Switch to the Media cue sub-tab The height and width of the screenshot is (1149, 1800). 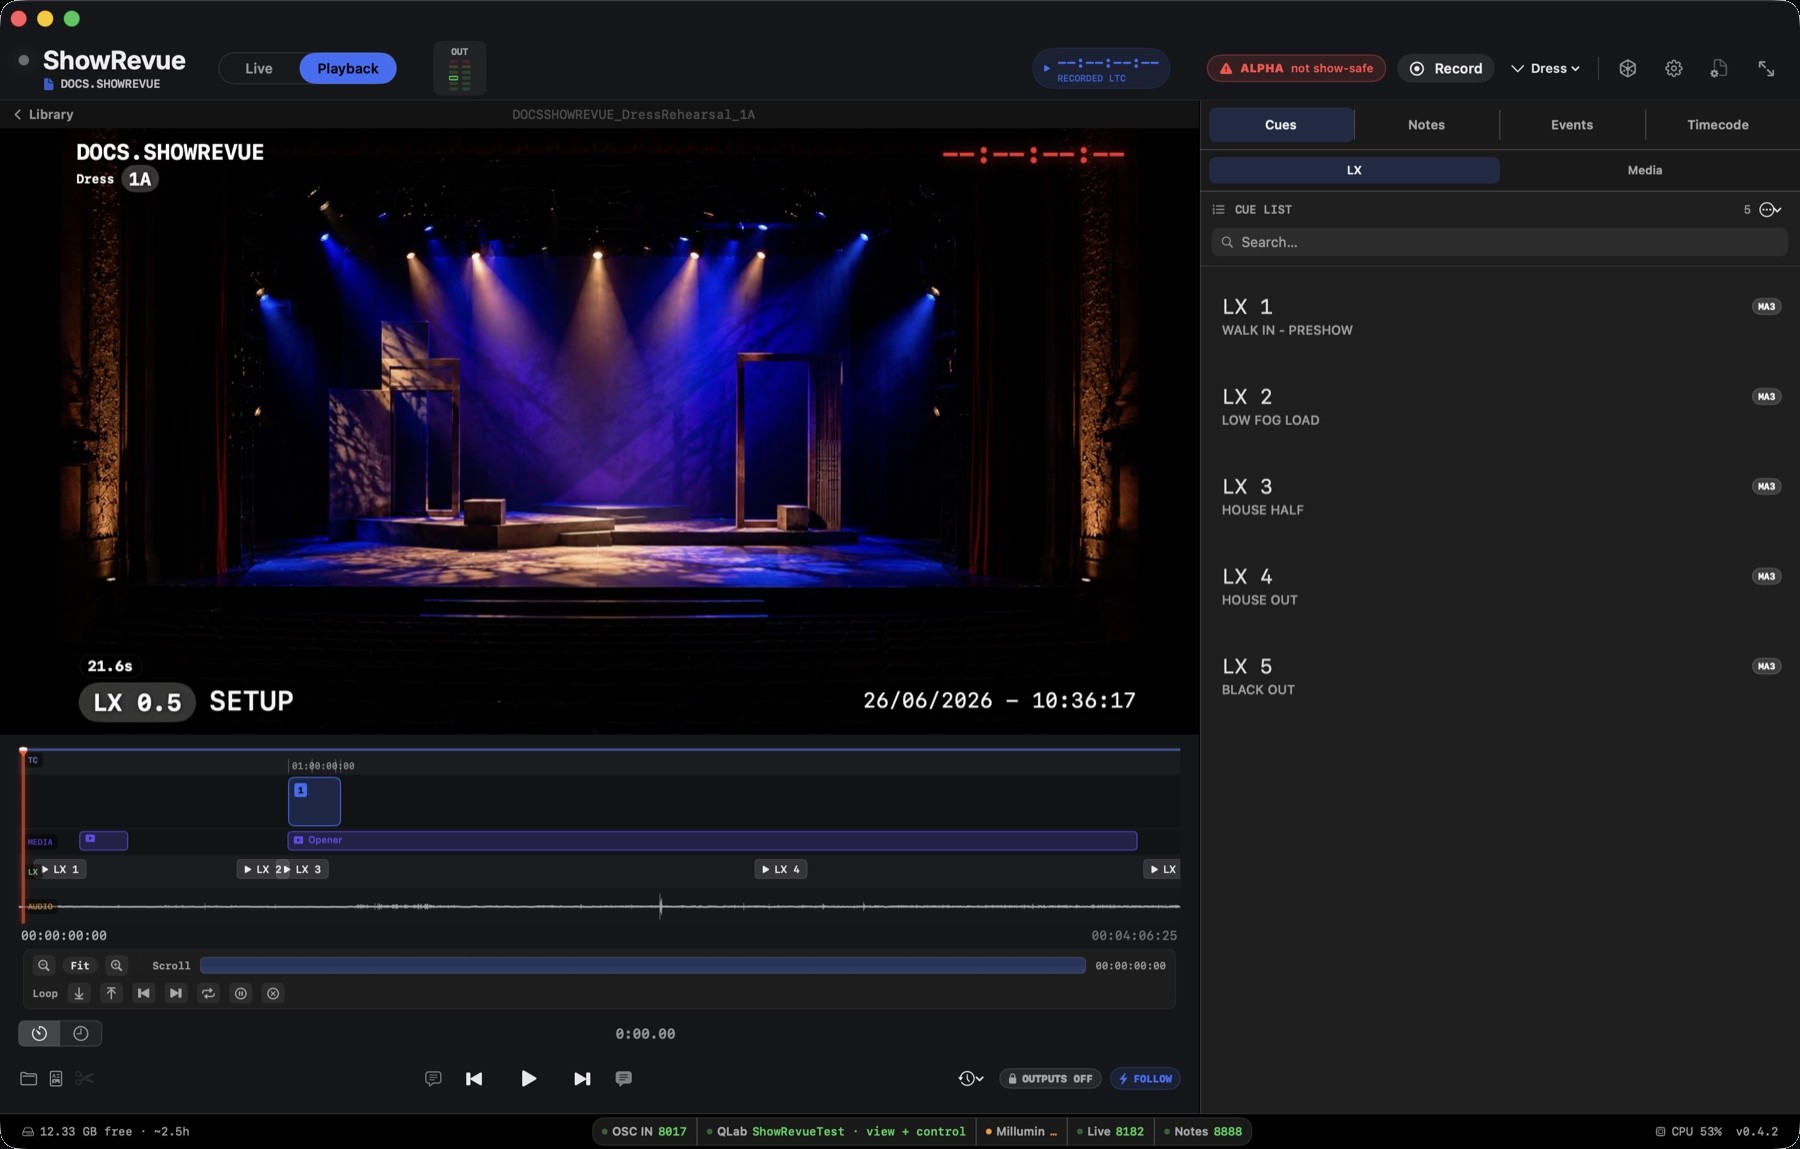tap(1645, 170)
